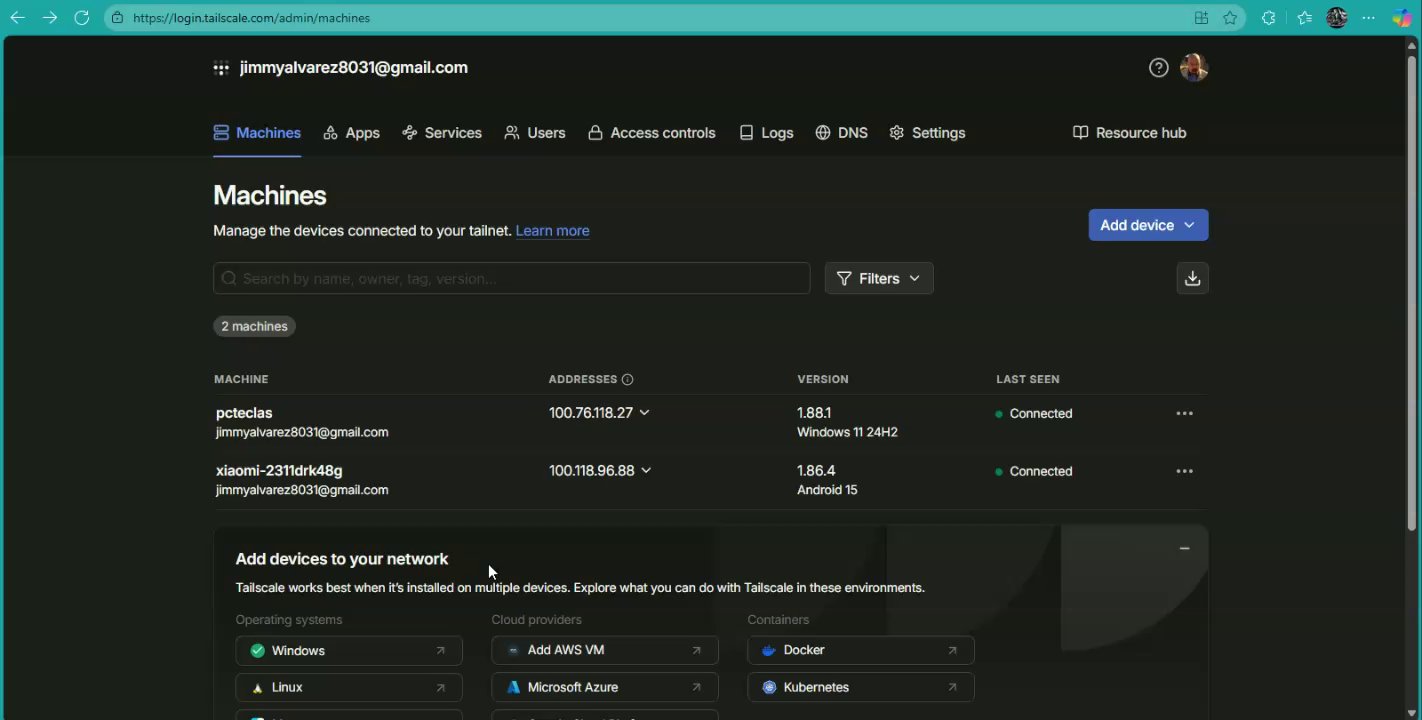The height and width of the screenshot is (720, 1422).
Task: Open the Services tab
Action: coord(442,133)
